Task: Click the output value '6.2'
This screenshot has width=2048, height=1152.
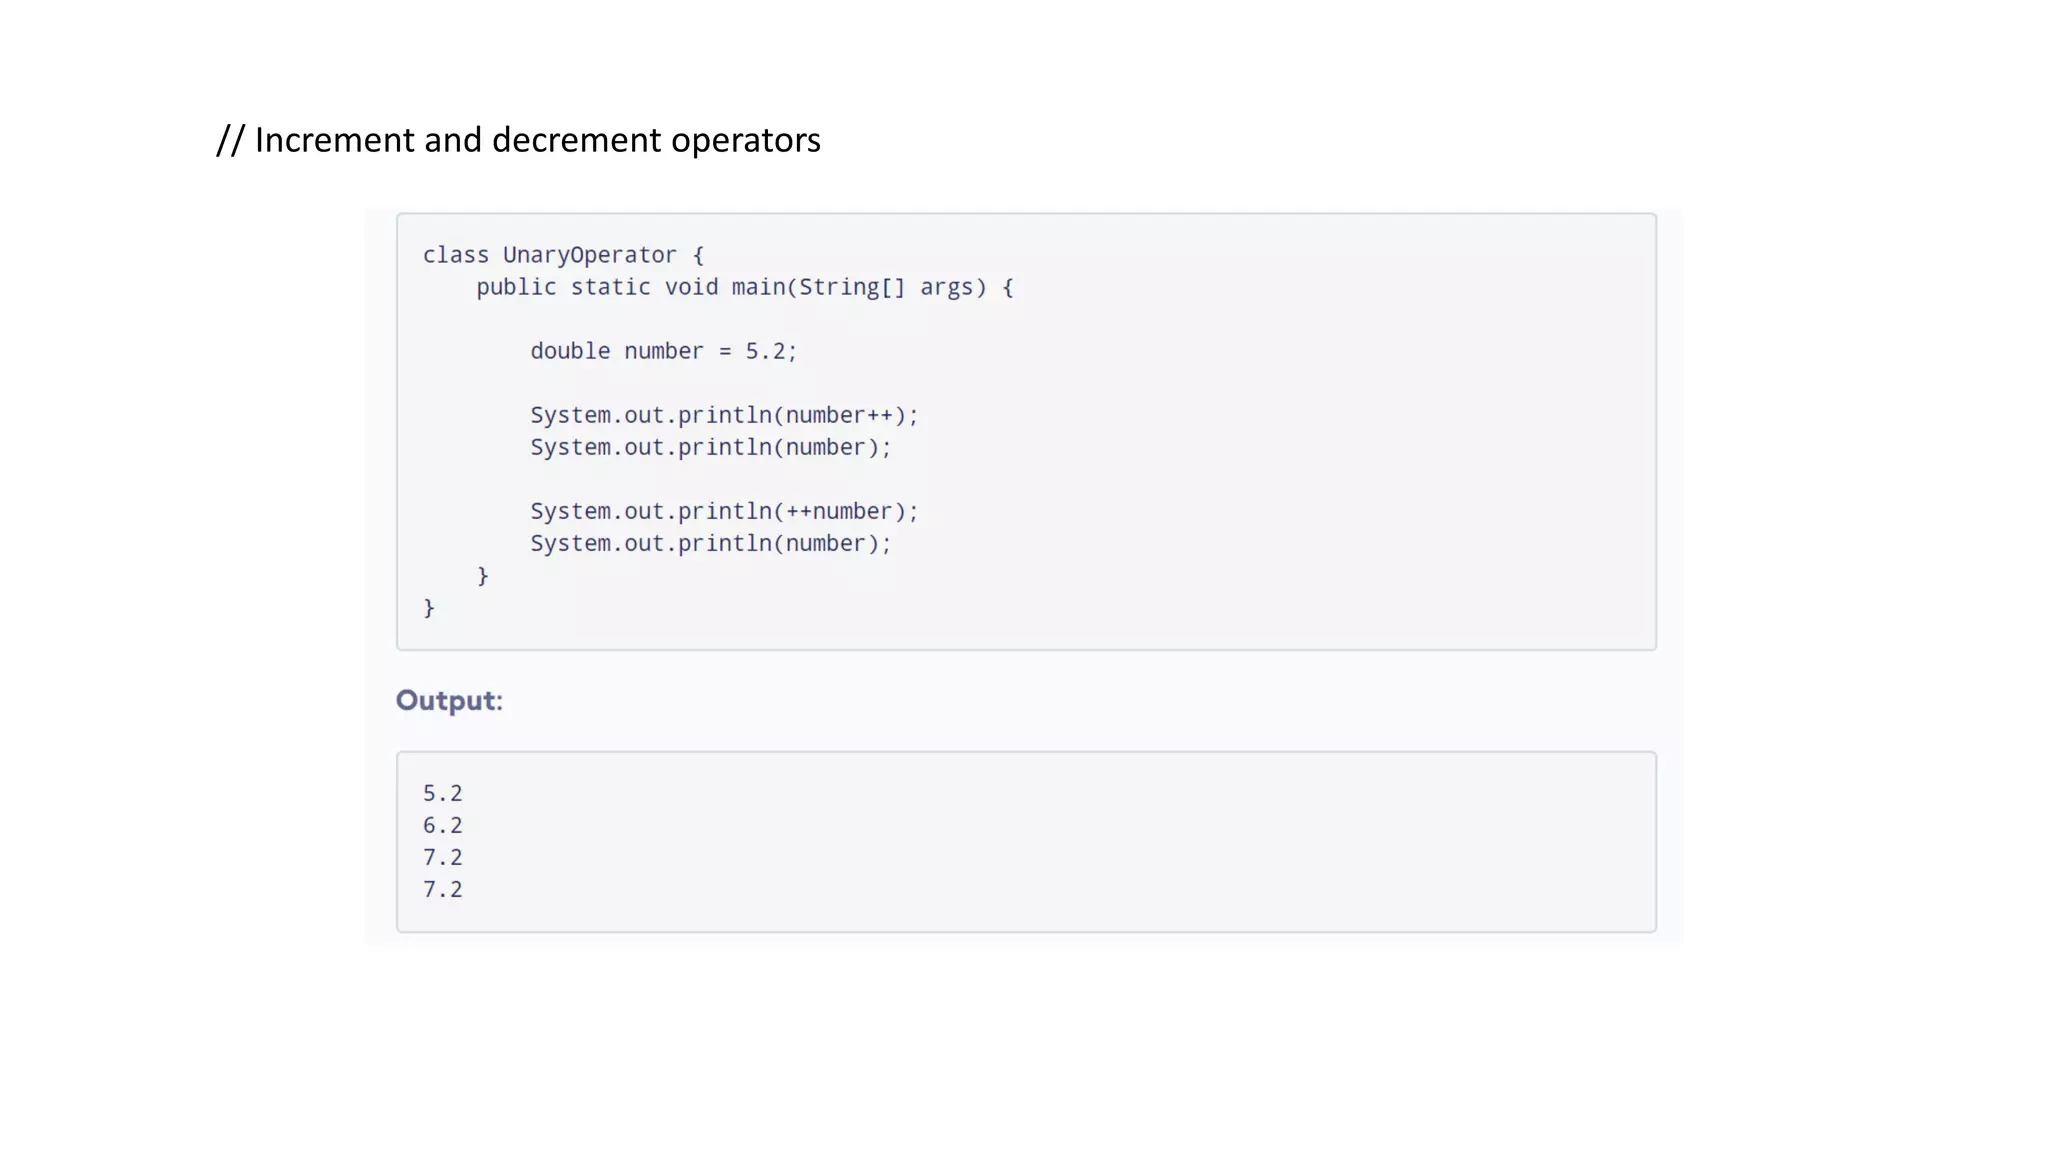Action: (x=443, y=825)
